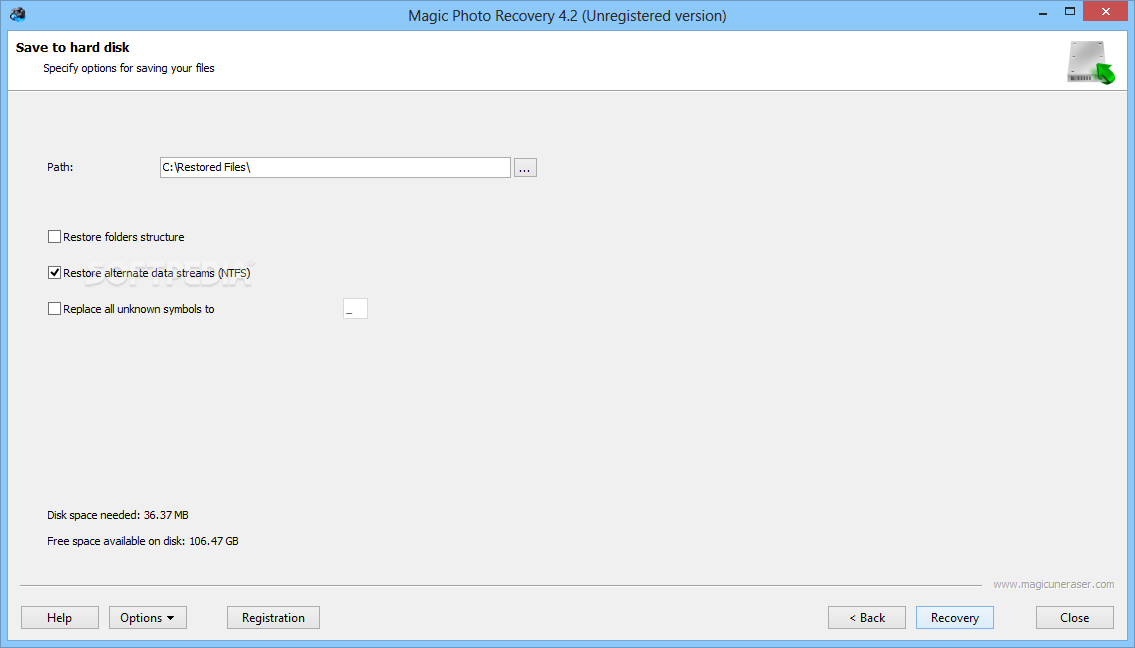Screen dimensions: 1135x648
Task: Click the Save to hard disk heading
Action: 72,48
